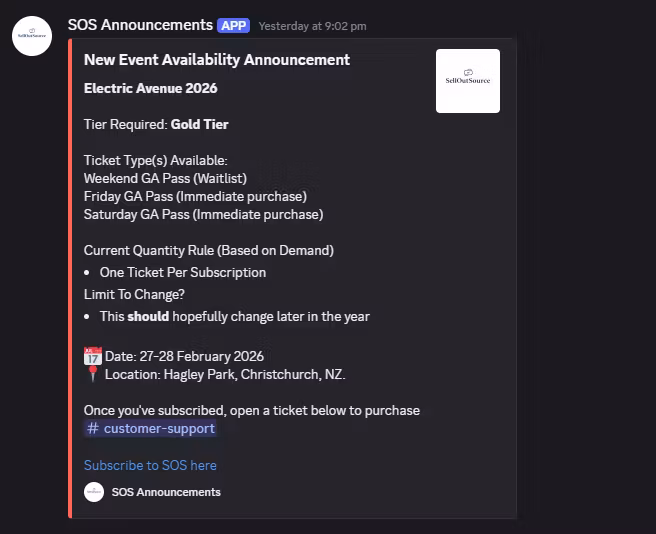
Task: Open the SellOutSource embed thumbnail logo
Action: [468, 81]
